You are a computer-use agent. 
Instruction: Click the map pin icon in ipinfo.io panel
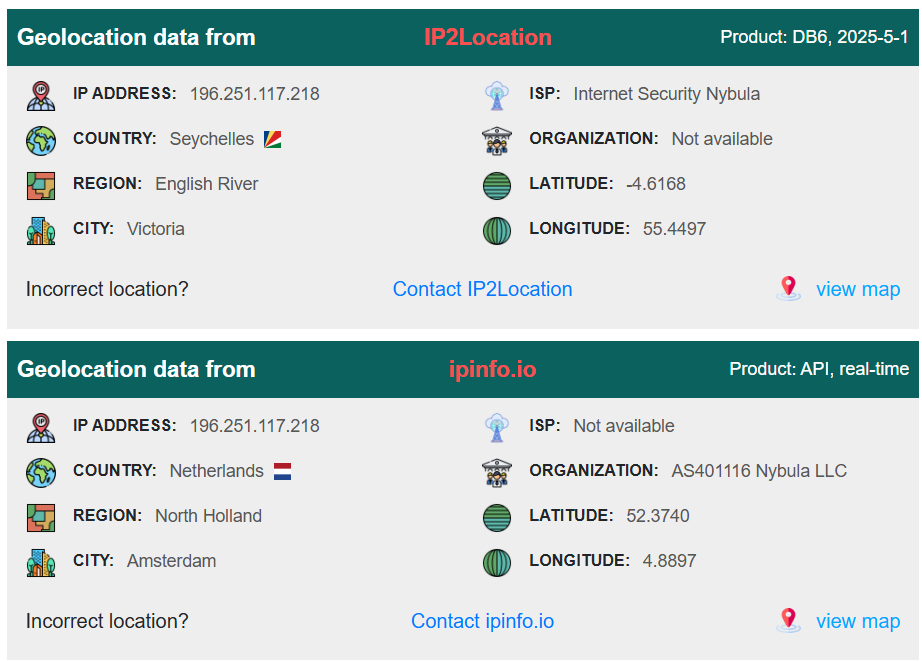pyautogui.click(x=789, y=621)
